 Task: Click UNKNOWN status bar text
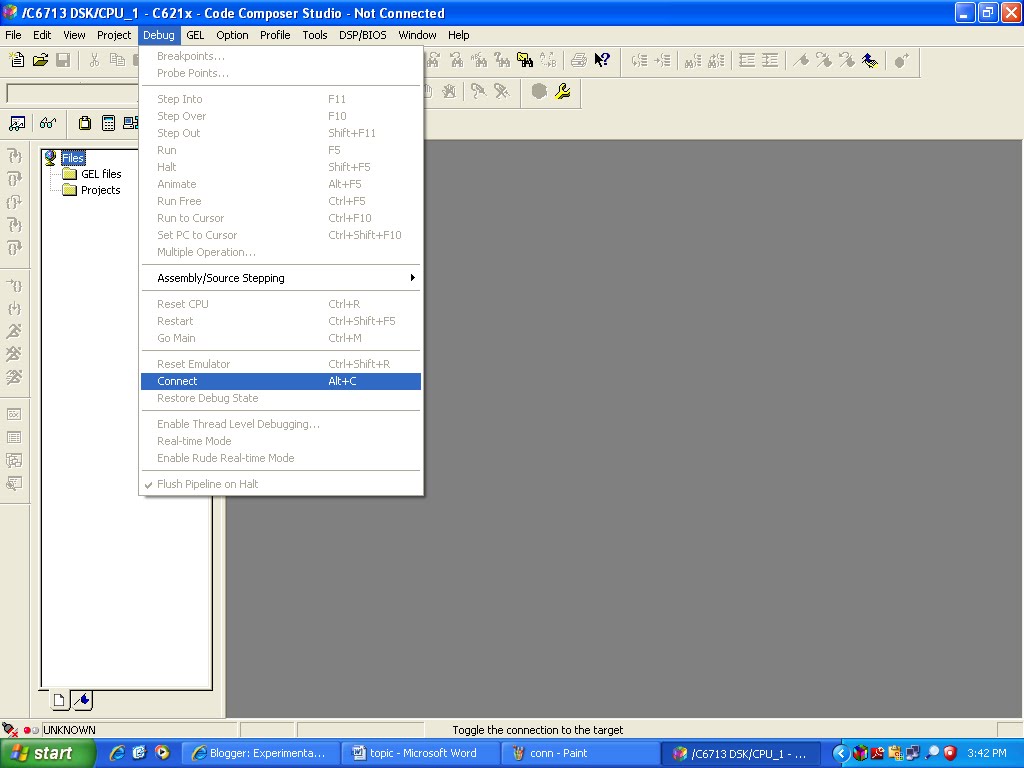[x=69, y=729]
